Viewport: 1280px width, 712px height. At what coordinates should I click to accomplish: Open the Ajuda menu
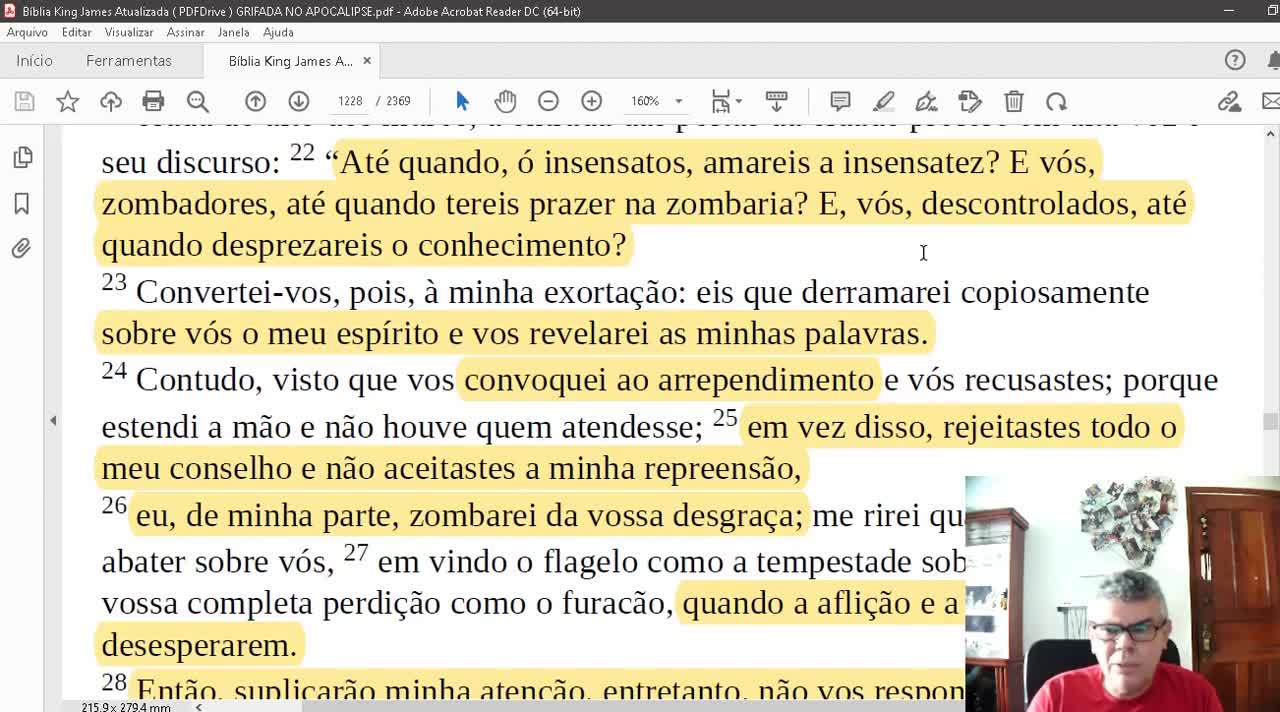pyautogui.click(x=278, y=32)
